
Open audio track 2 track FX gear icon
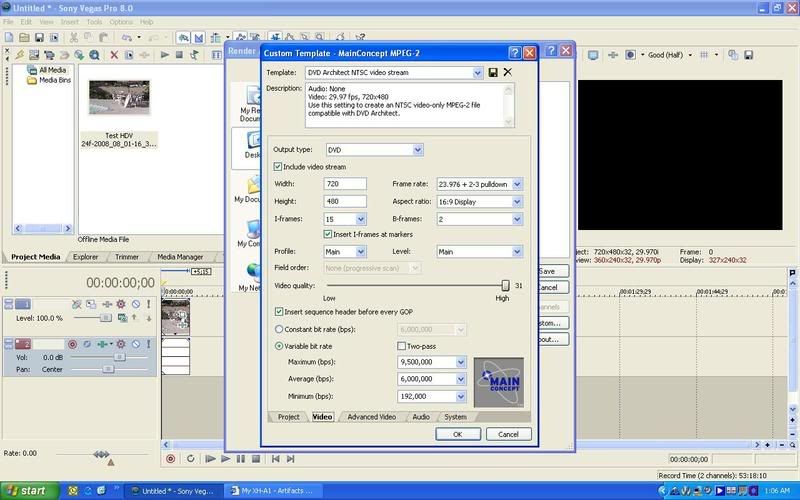coord(121,344)
